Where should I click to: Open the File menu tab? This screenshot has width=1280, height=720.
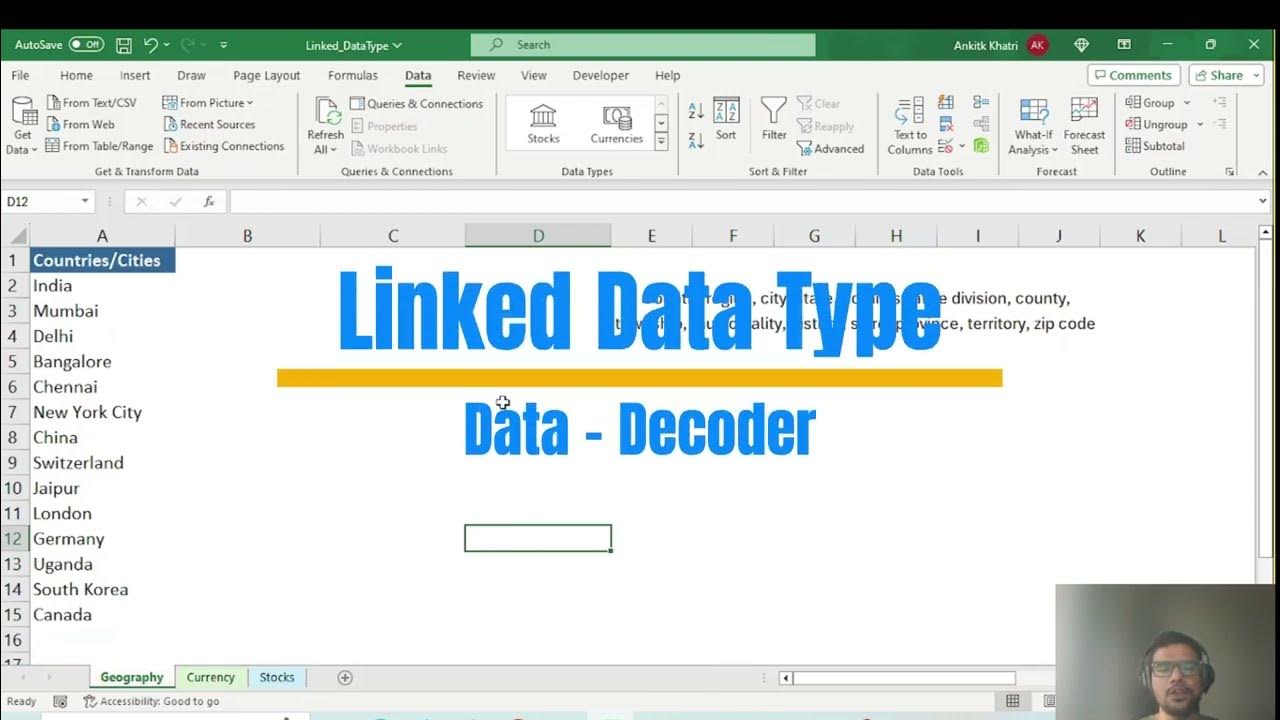pos(20,75)
